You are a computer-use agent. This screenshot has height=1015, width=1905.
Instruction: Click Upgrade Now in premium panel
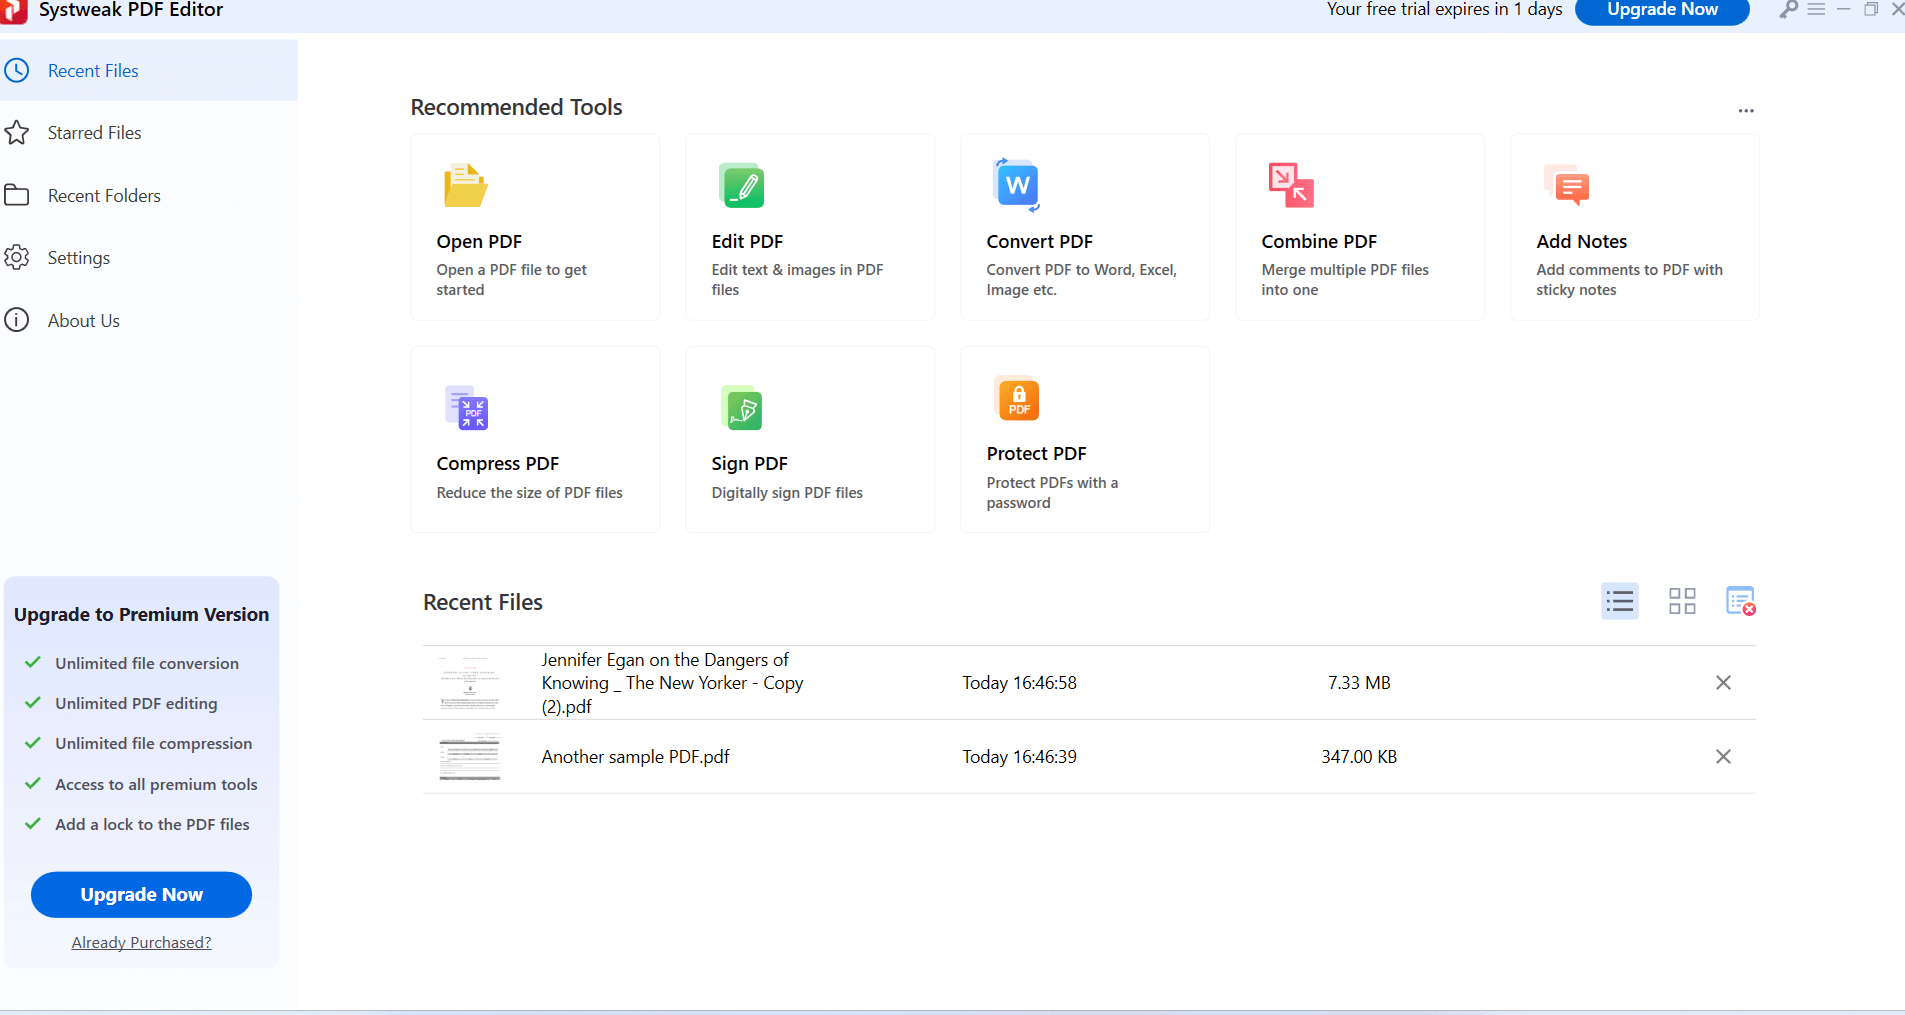pyautogui.click(x=141, y=895)
